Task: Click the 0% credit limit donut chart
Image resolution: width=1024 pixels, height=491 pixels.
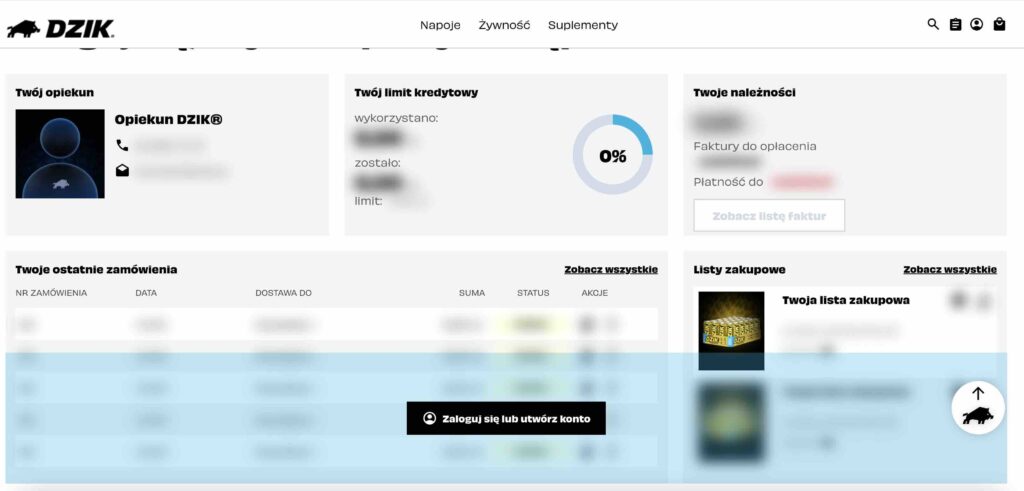Action: (x=612, y=155)
